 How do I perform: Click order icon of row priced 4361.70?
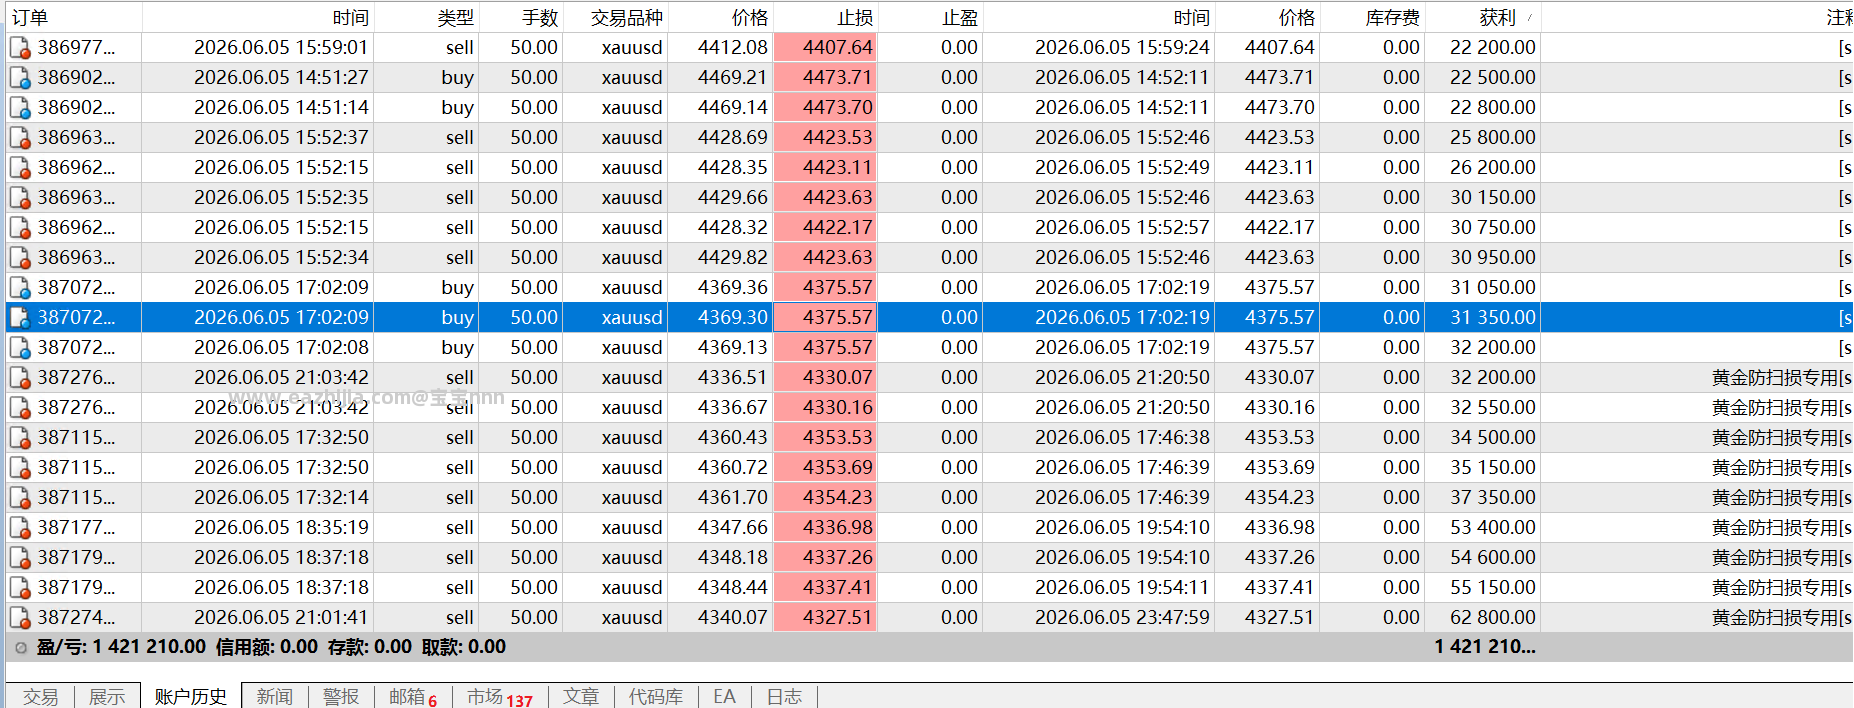20,498
